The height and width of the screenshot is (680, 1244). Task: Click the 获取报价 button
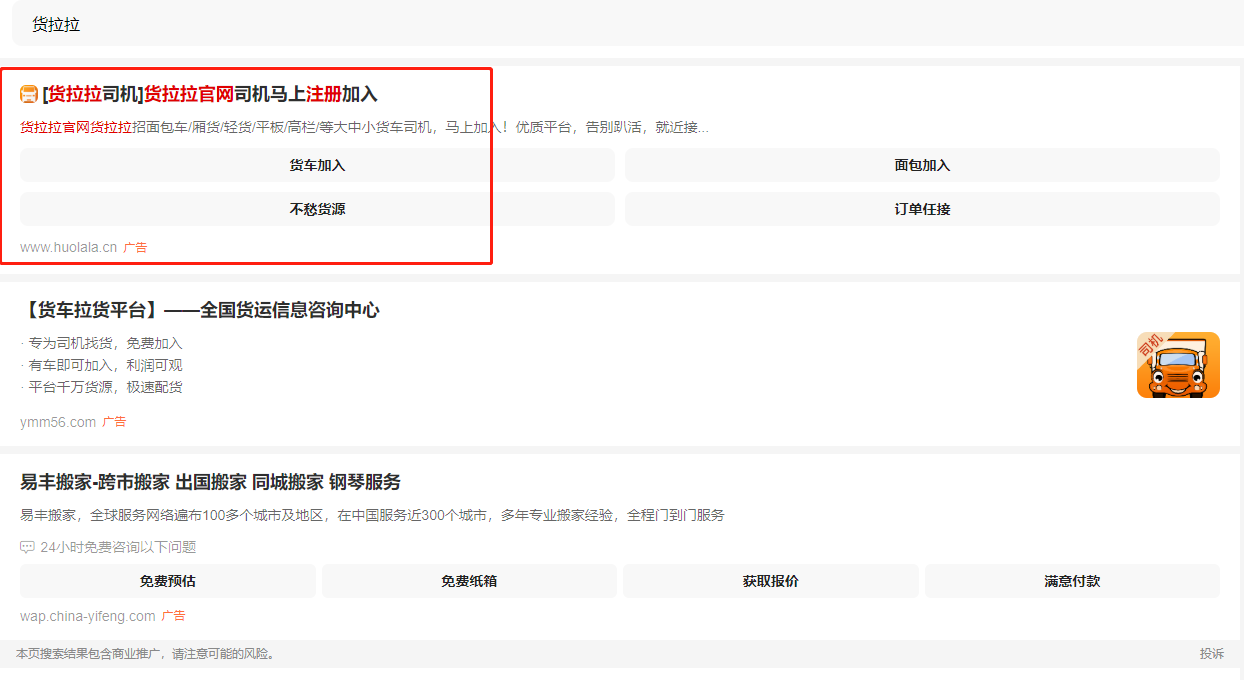click(x=770, y=581)
